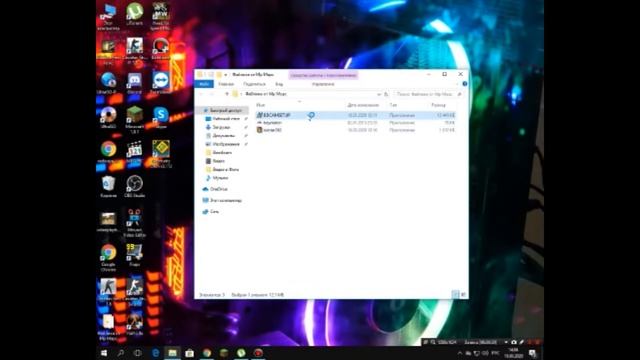Viewport: 640px width, 360px height.
Task: Open Microsoft Store from the taskbar
Action: (189, 353)
